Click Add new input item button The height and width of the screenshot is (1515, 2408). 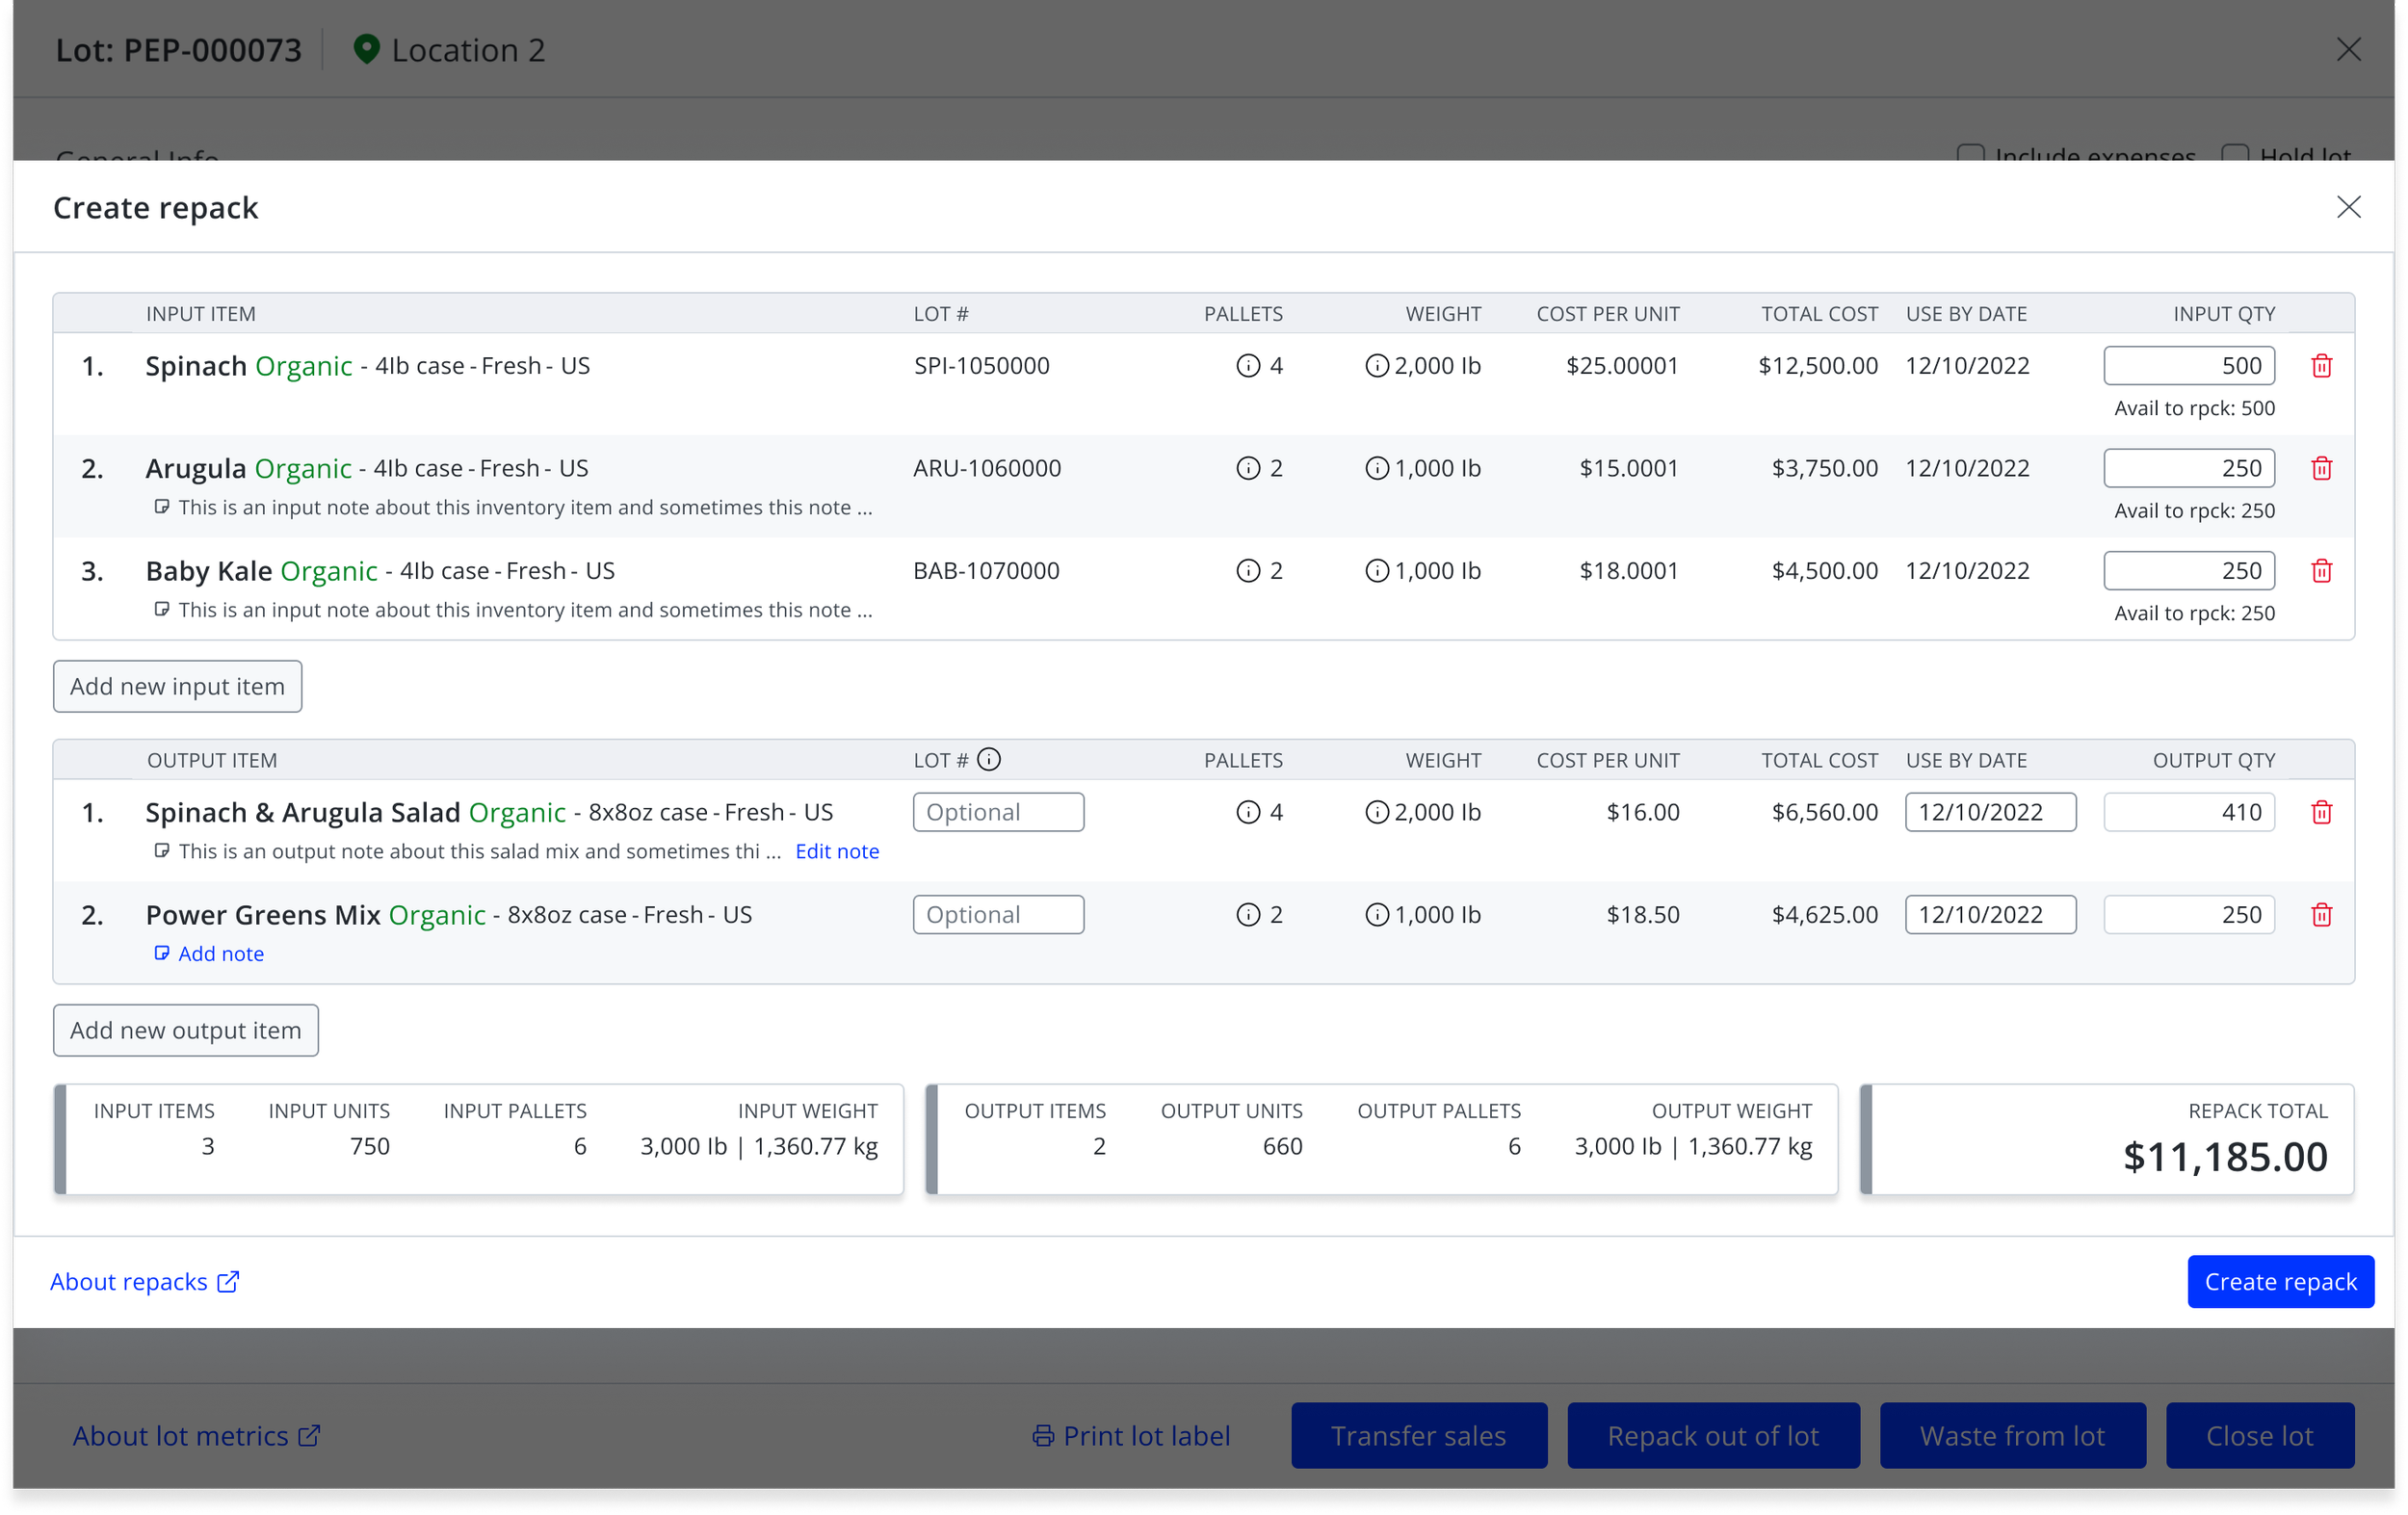[x=177, y=686]
